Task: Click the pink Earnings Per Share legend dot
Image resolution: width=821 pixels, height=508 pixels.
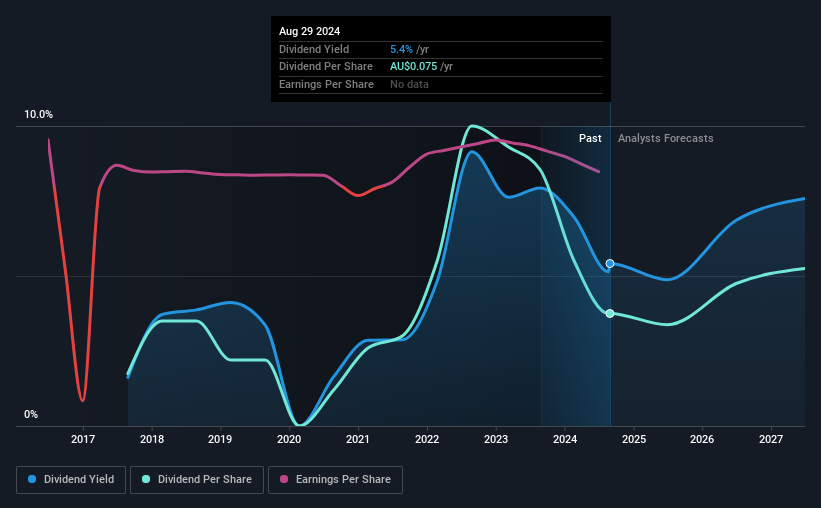Action: click(x=284, y=479)
